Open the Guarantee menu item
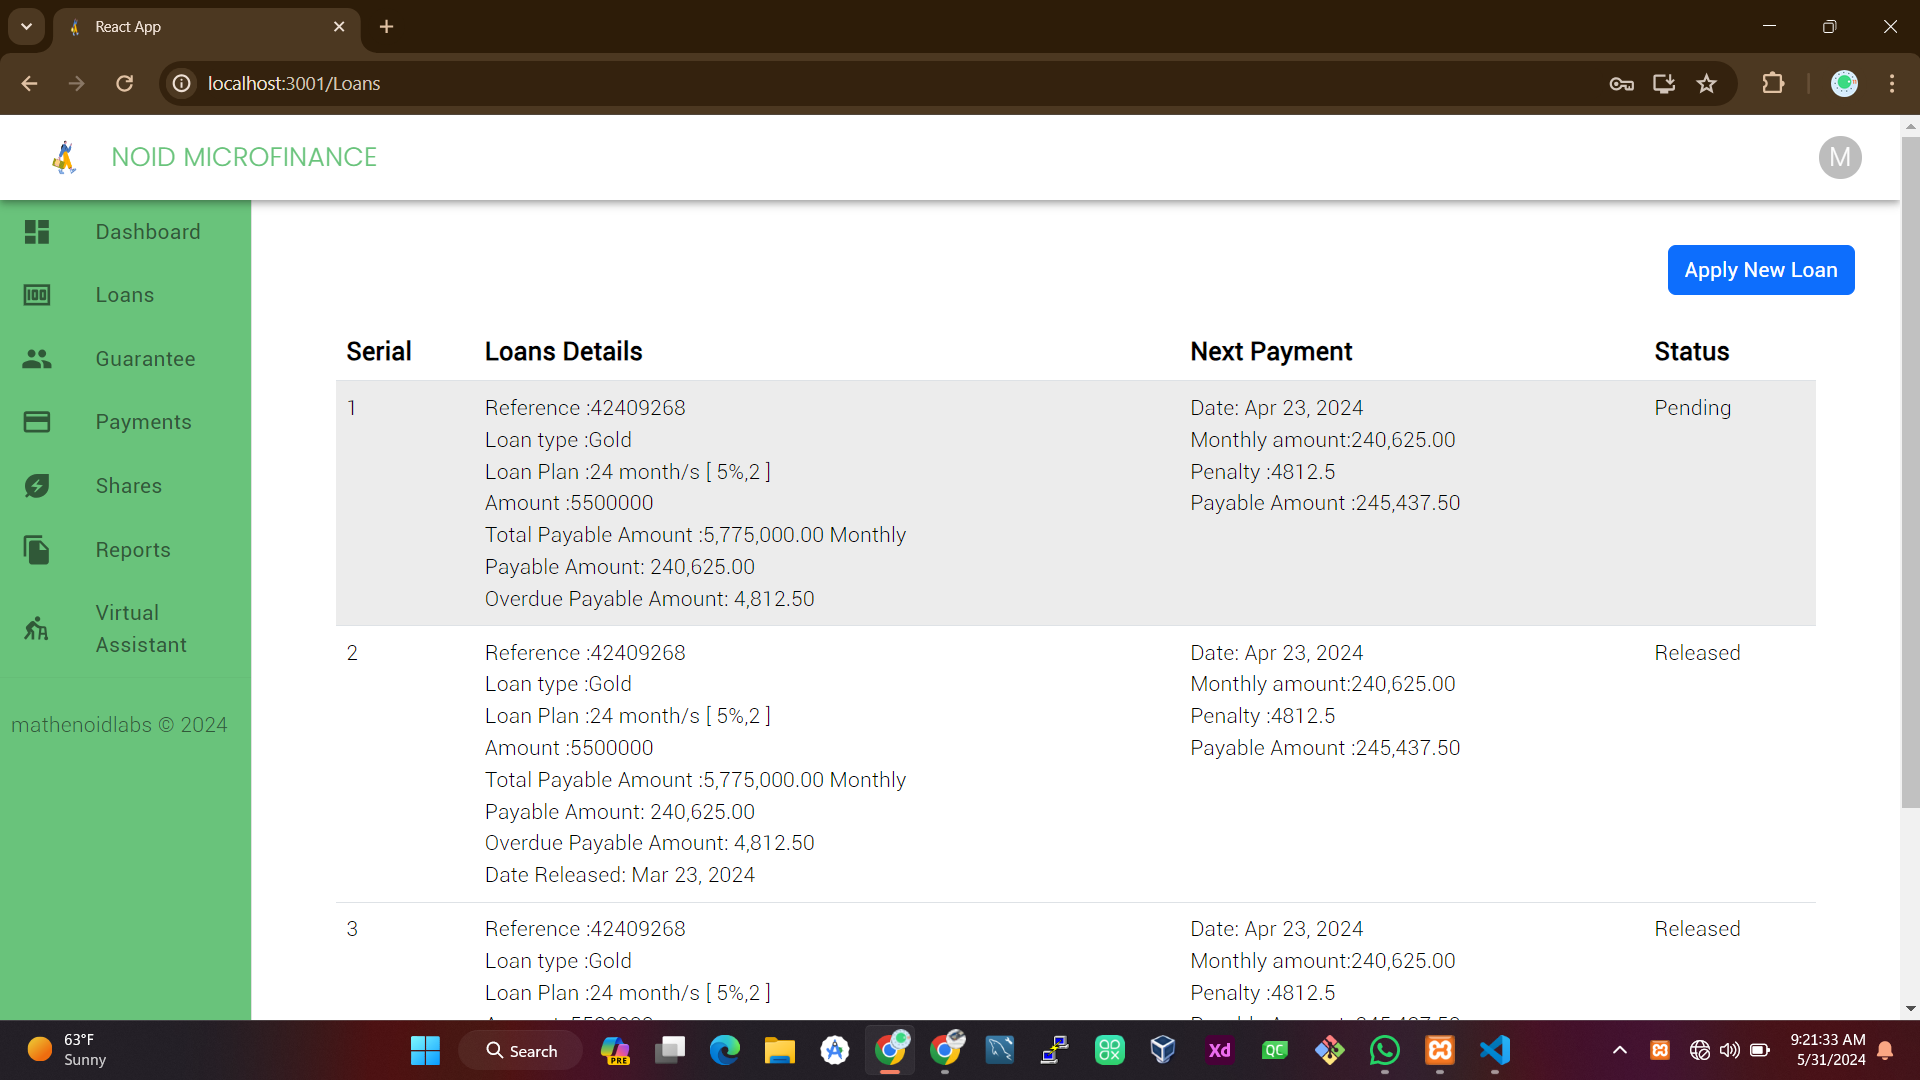This screenshot has height=1080, width=1920. click(145, 359)
